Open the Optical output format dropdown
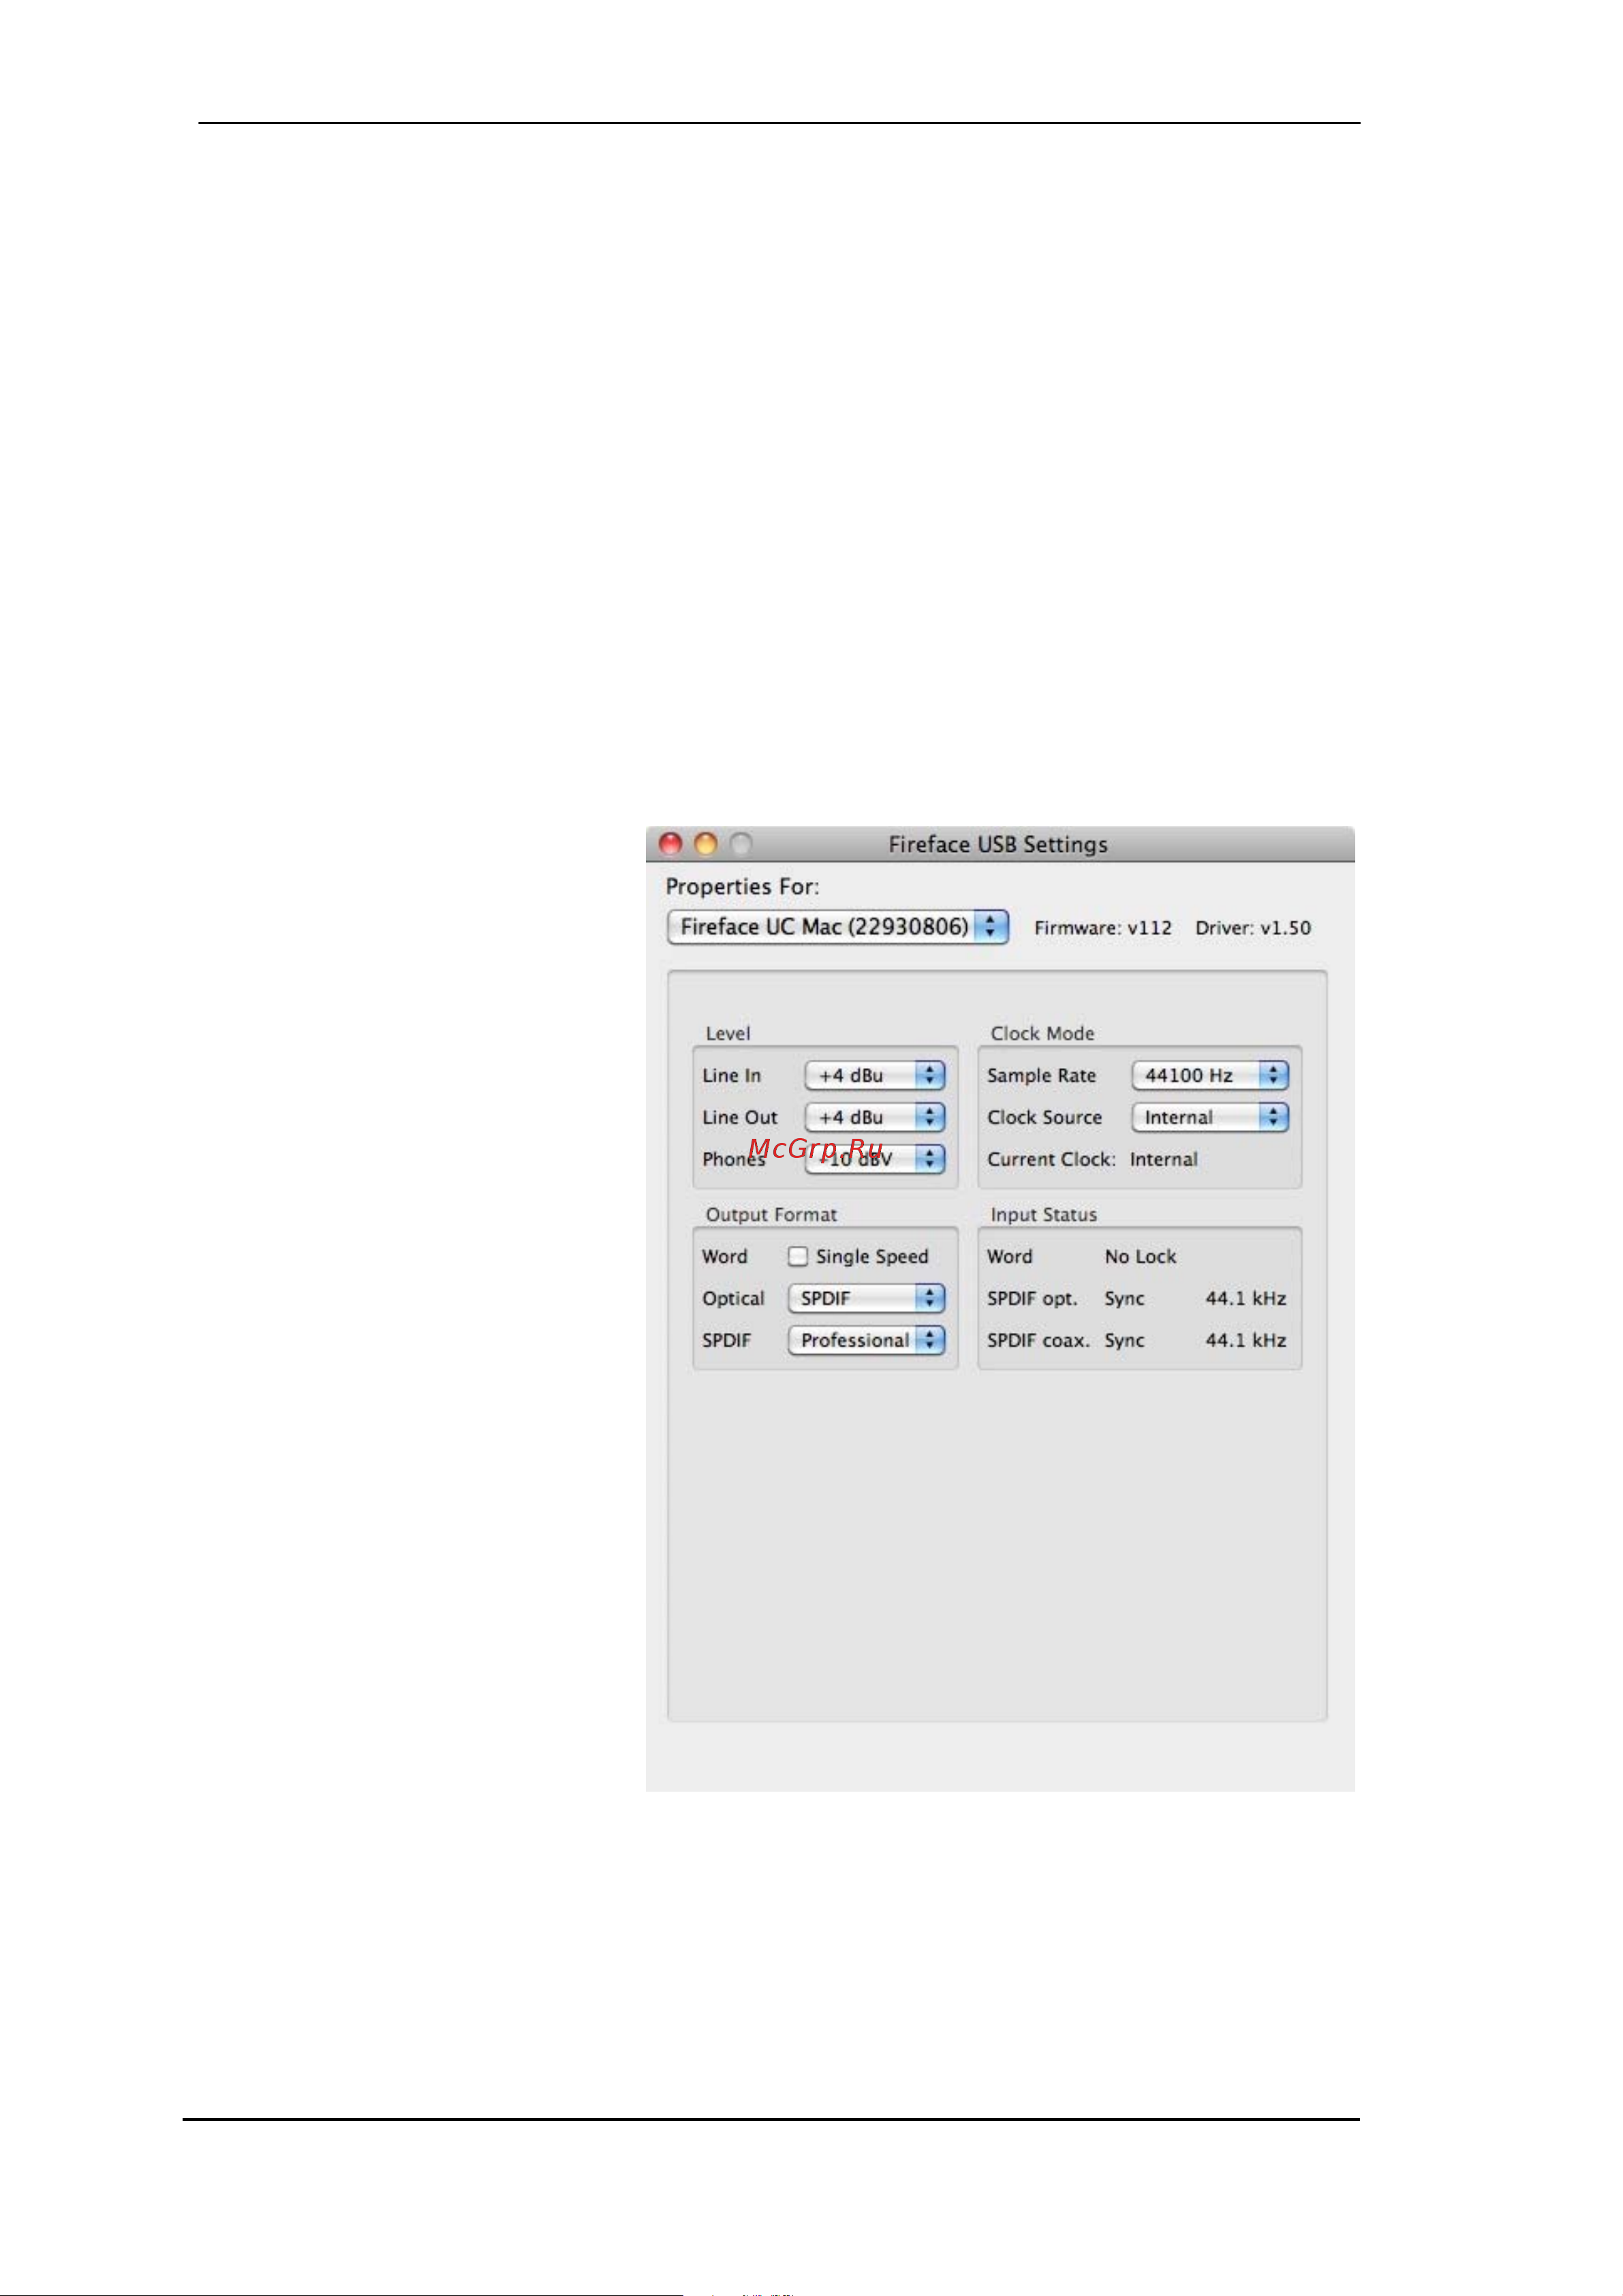Image resolution: width=1623 pixels, height=2296 pixels. pyautogui.click(x=866, y=1298)
